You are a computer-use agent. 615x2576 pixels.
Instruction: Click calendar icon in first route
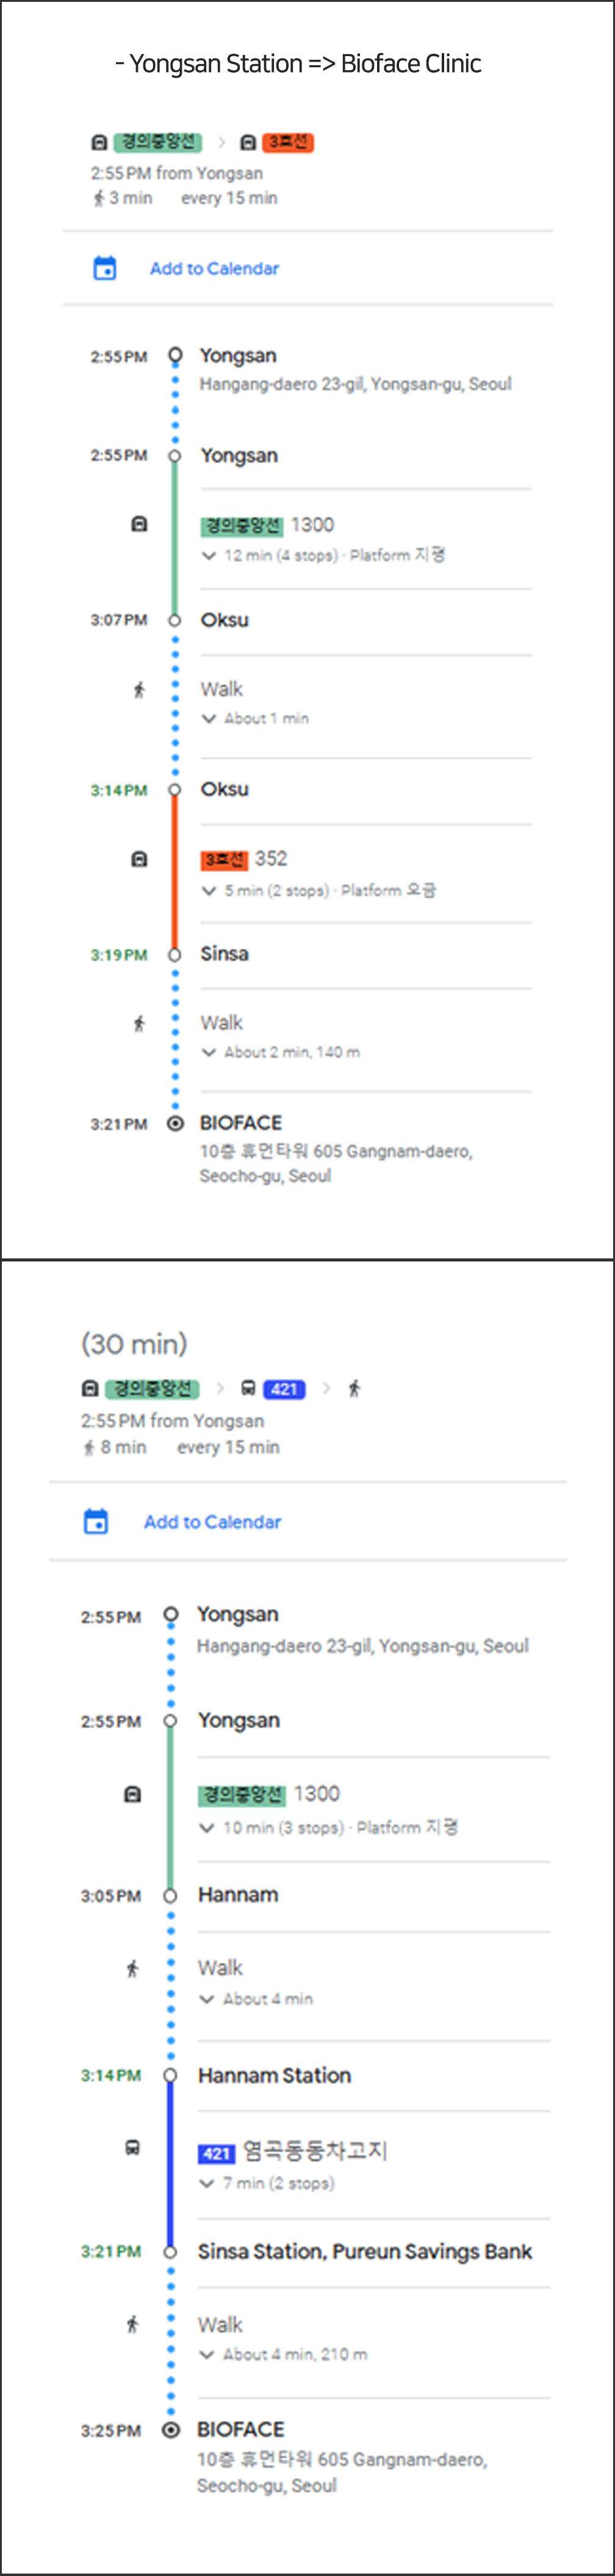pos(104,268)
